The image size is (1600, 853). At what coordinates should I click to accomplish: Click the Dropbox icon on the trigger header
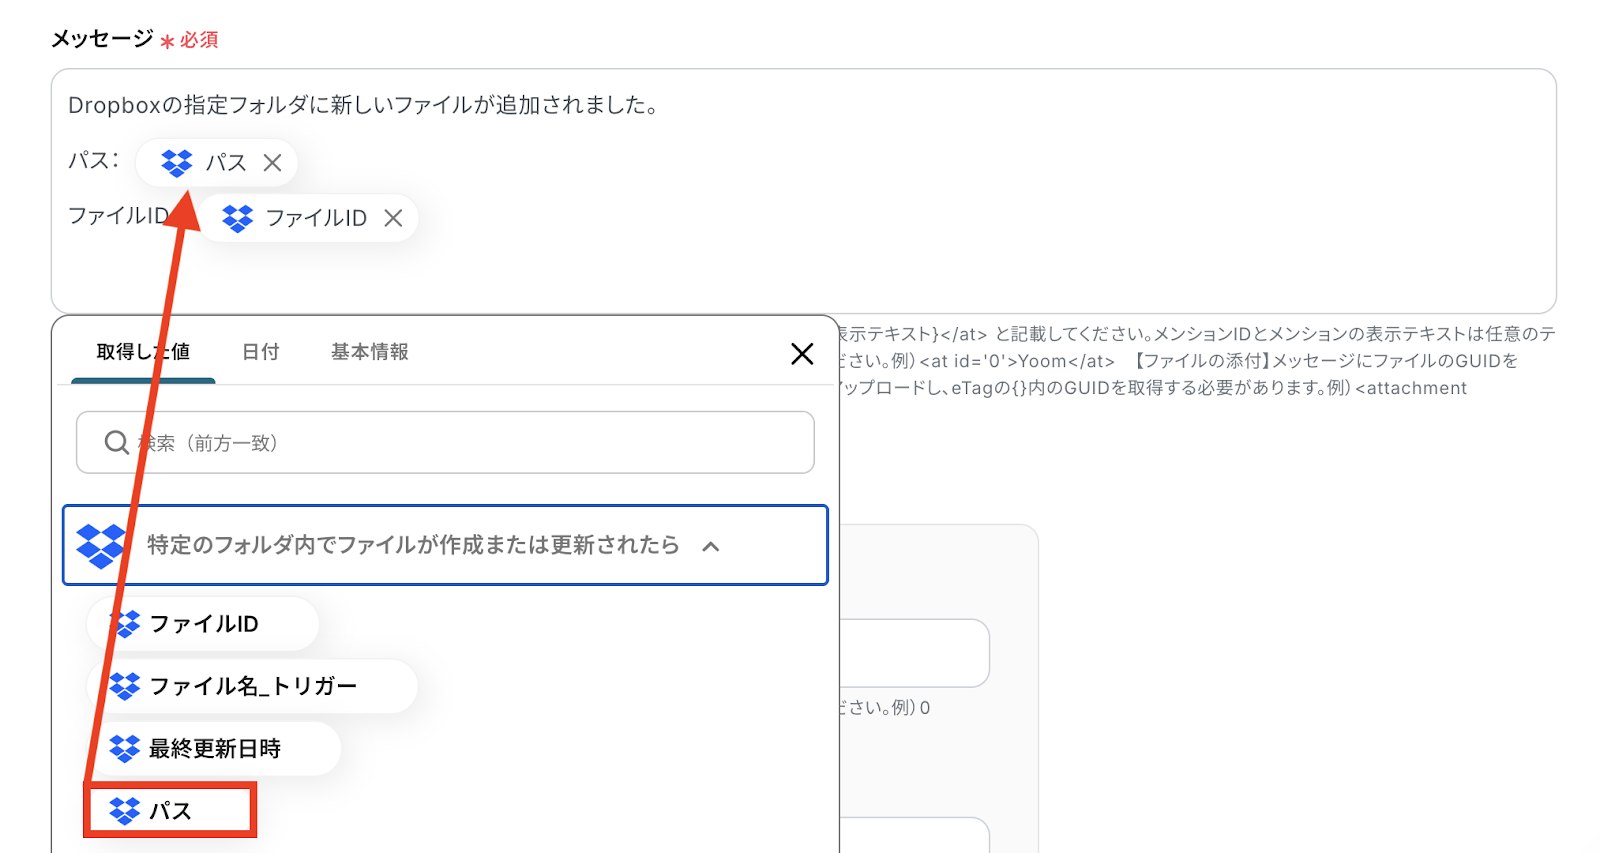coord(101,545)
